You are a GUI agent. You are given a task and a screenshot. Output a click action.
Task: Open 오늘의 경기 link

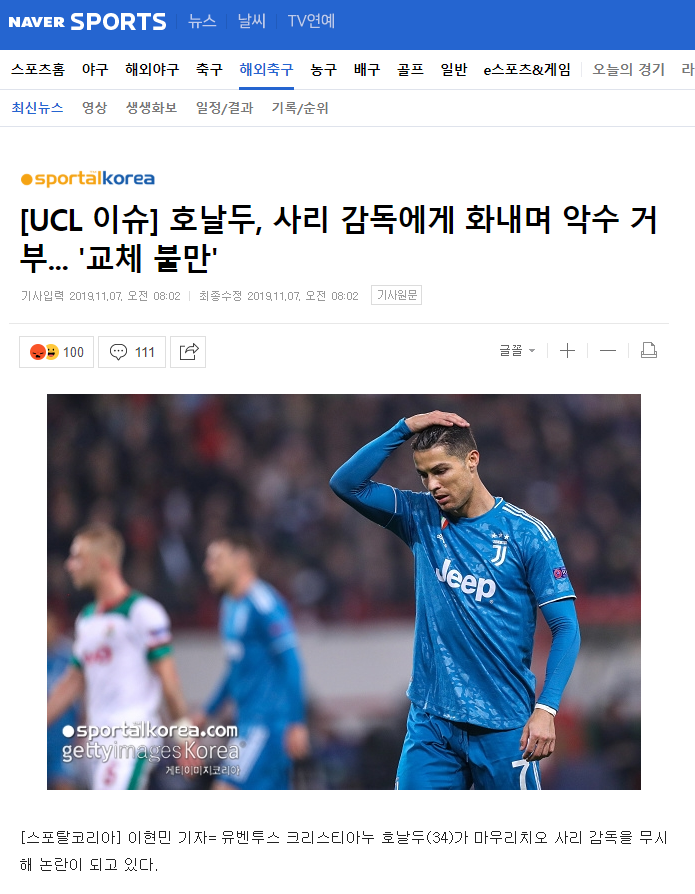pos(628,70)
